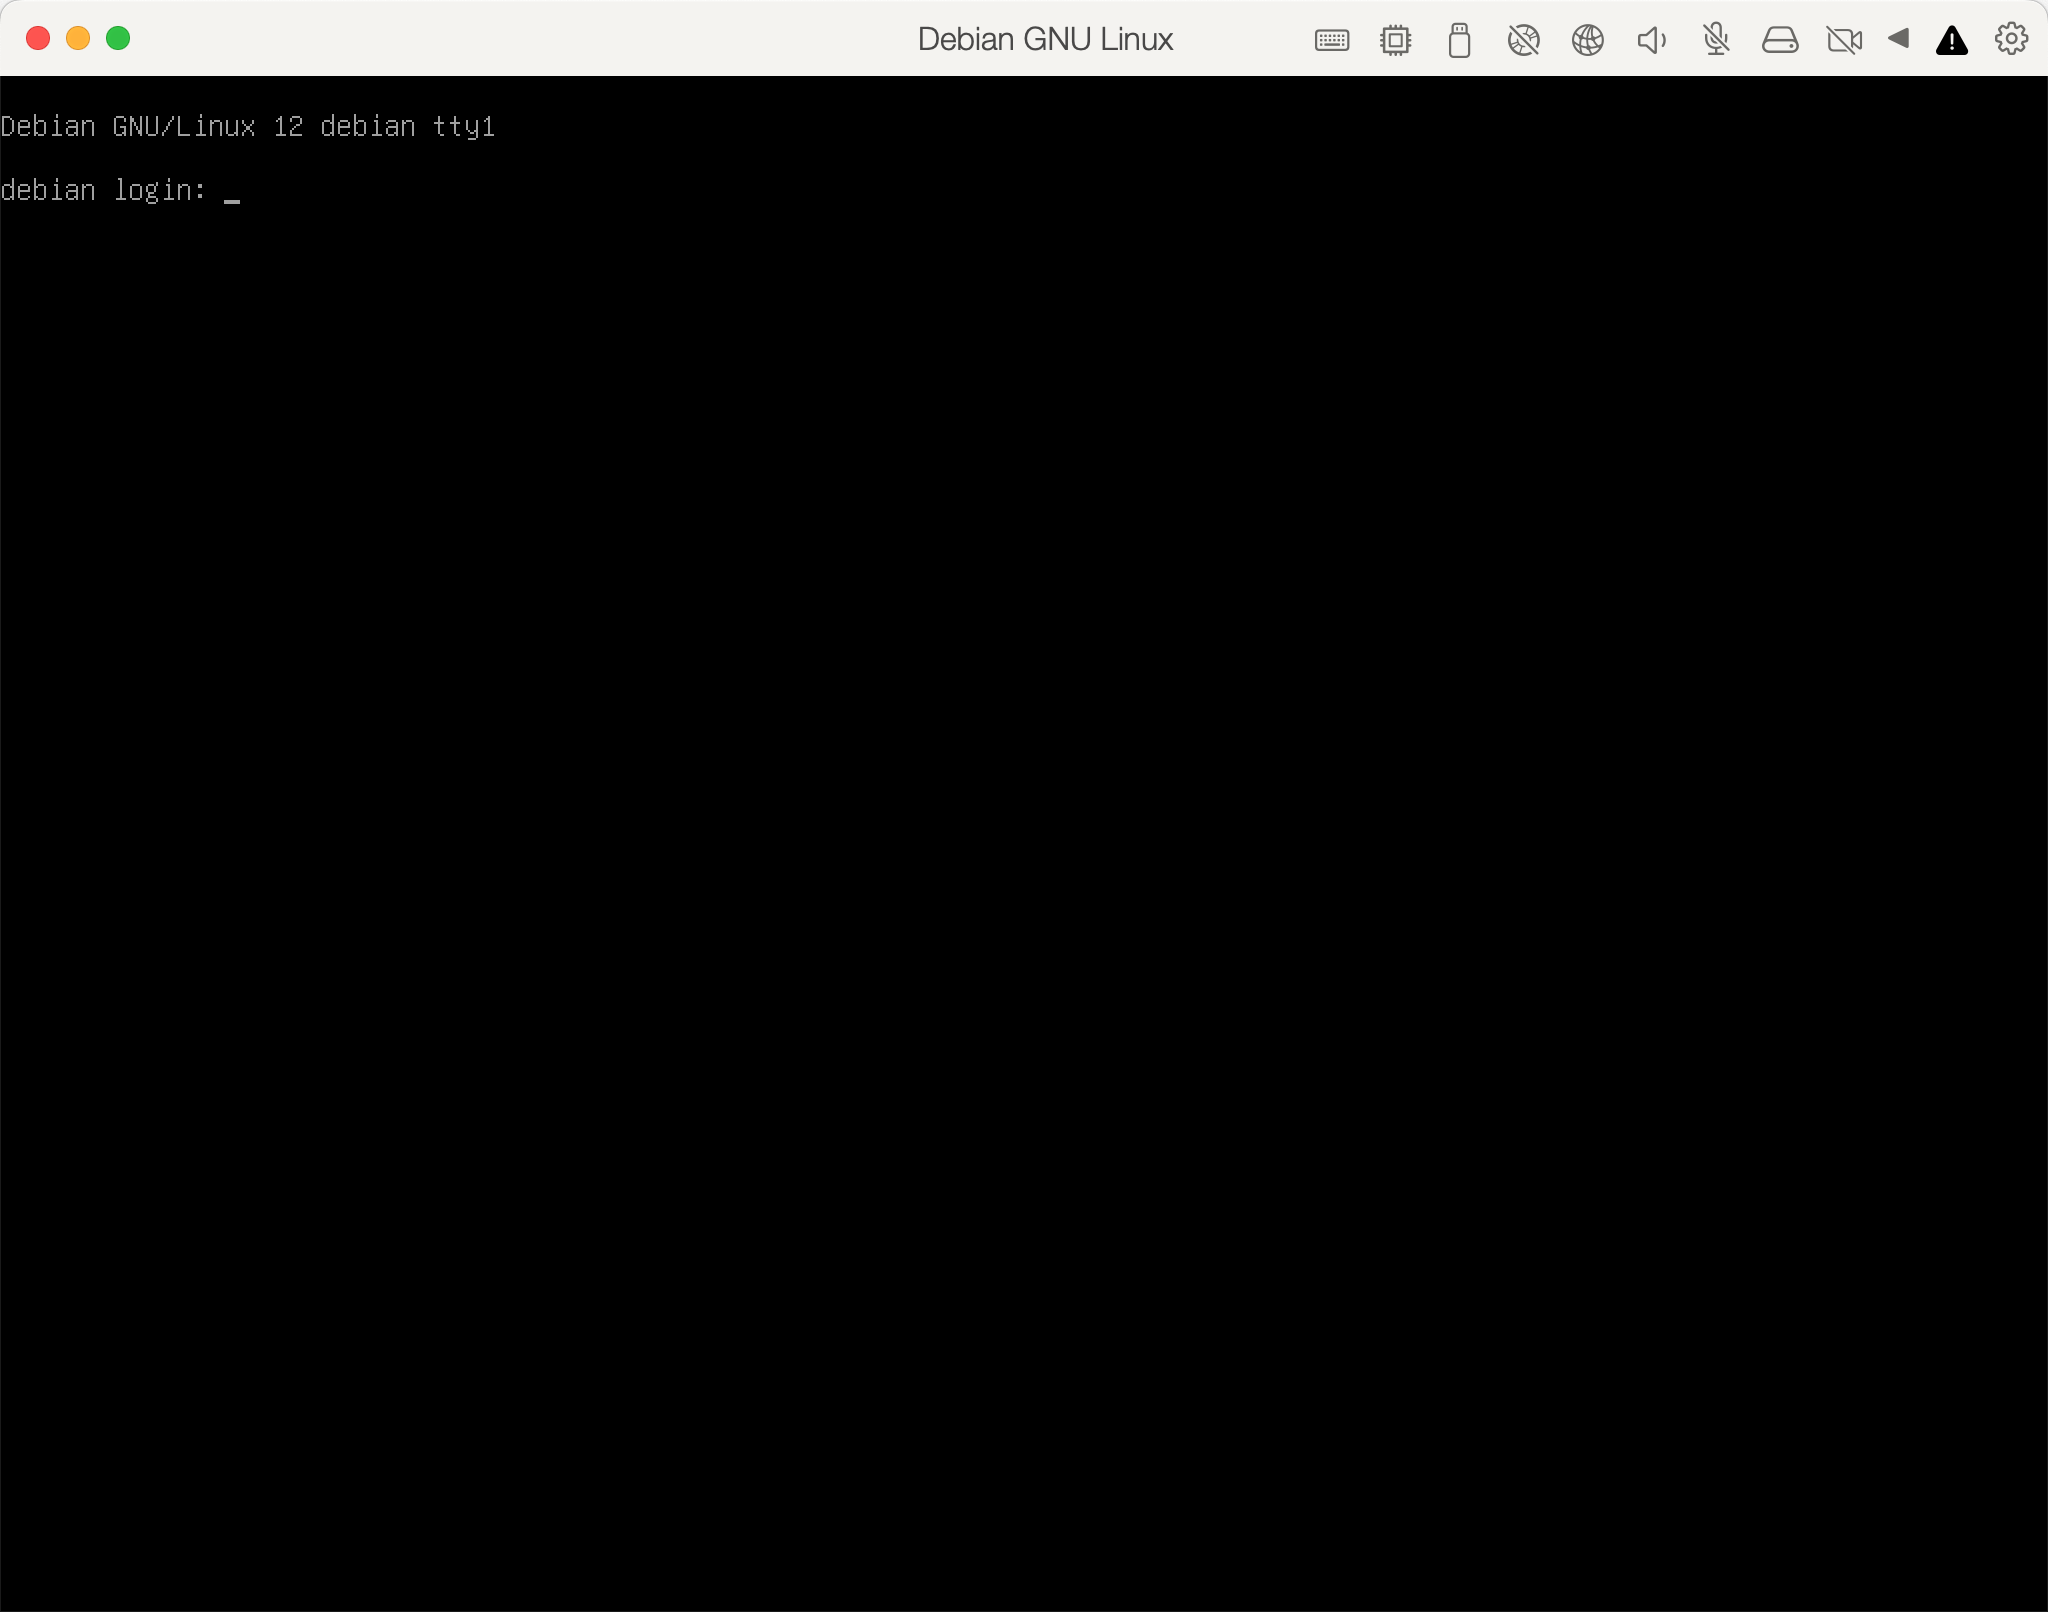Viewport: 2048px width, 1612px height.
Task: Click the 'debian login:' prompt text
Action: 103,190
